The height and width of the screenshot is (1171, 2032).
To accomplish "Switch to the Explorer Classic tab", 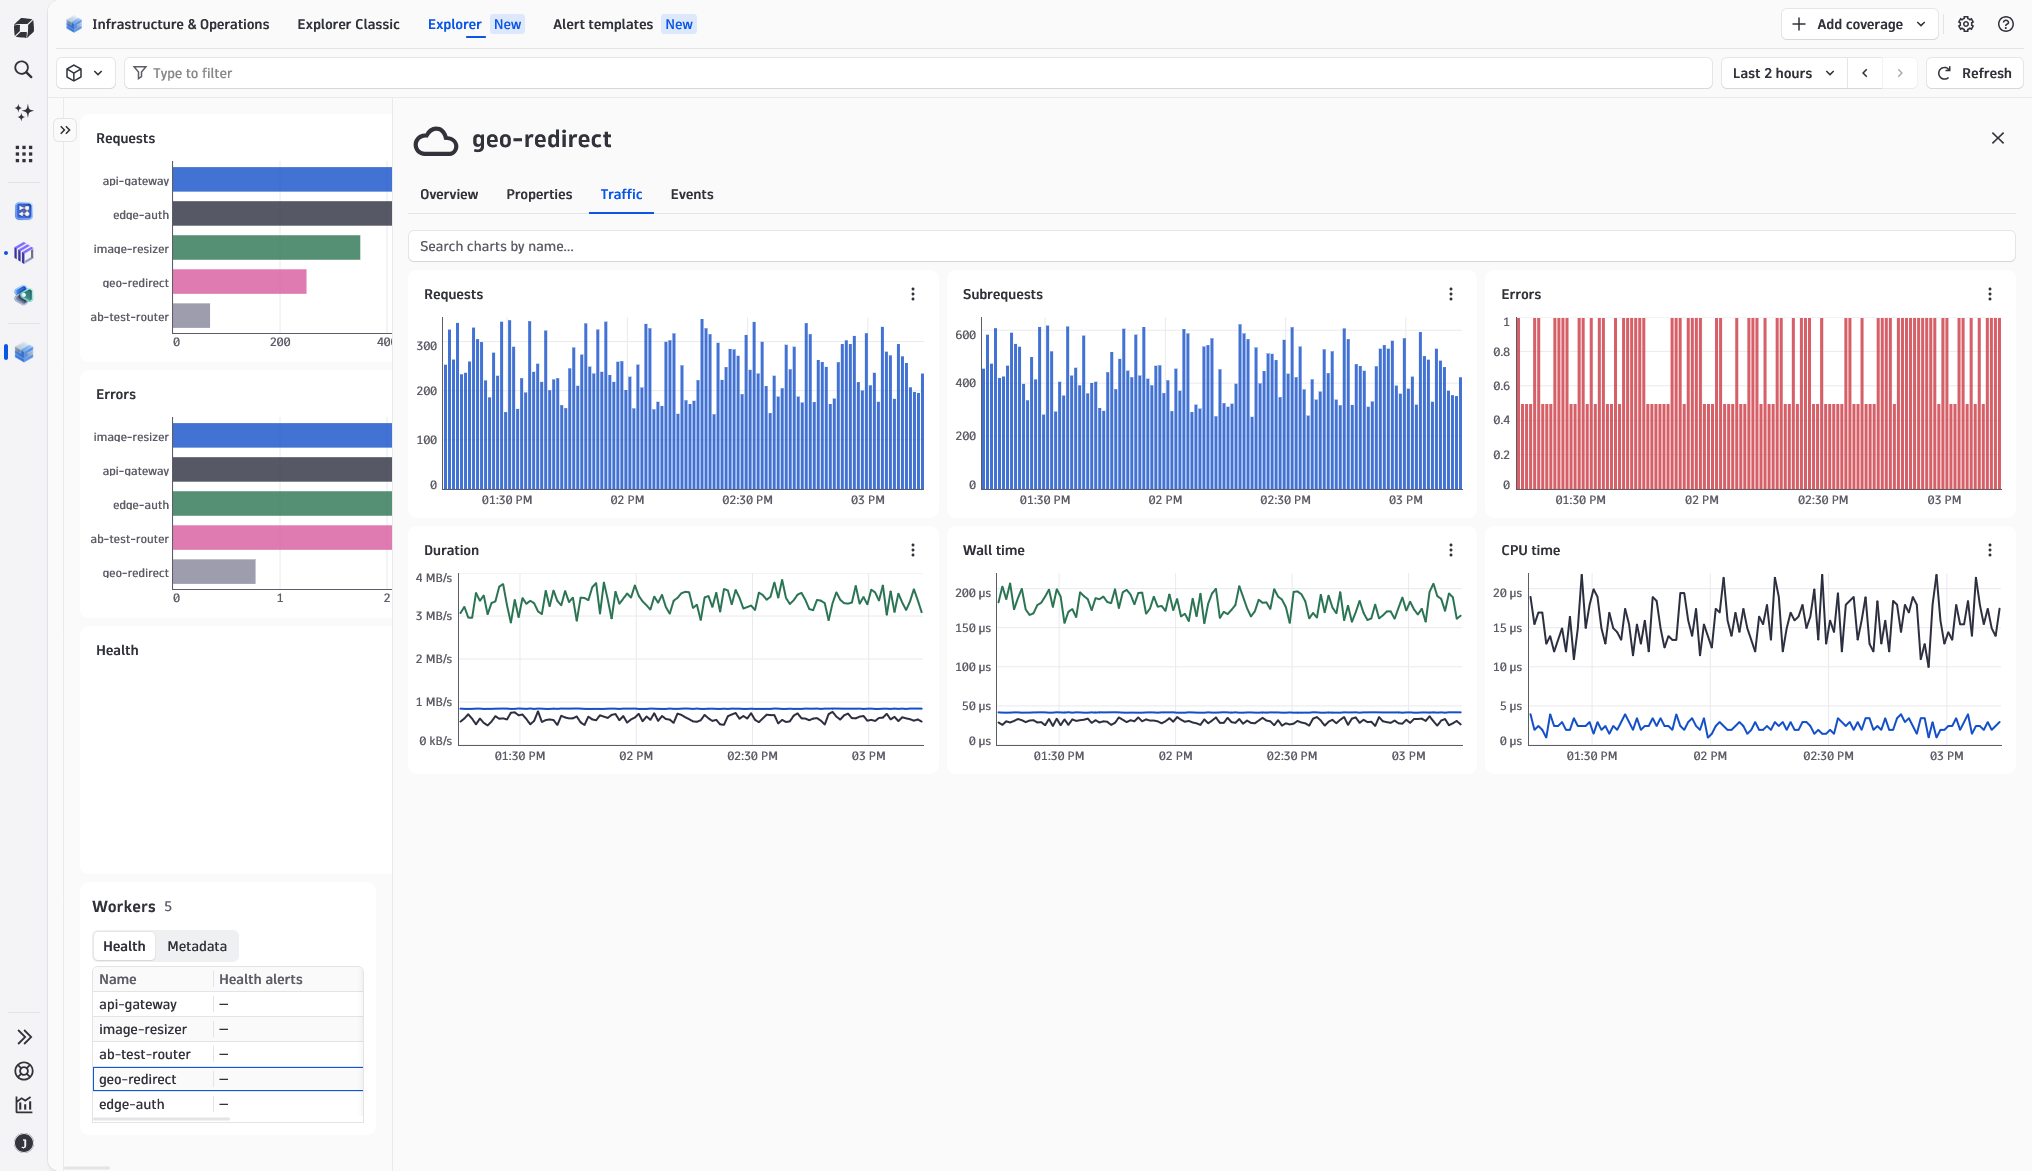I will point(348,24).
